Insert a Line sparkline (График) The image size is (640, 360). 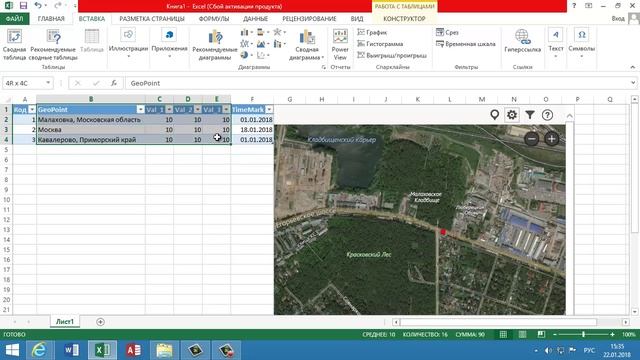pyautogui.click(x=372, y=32)
